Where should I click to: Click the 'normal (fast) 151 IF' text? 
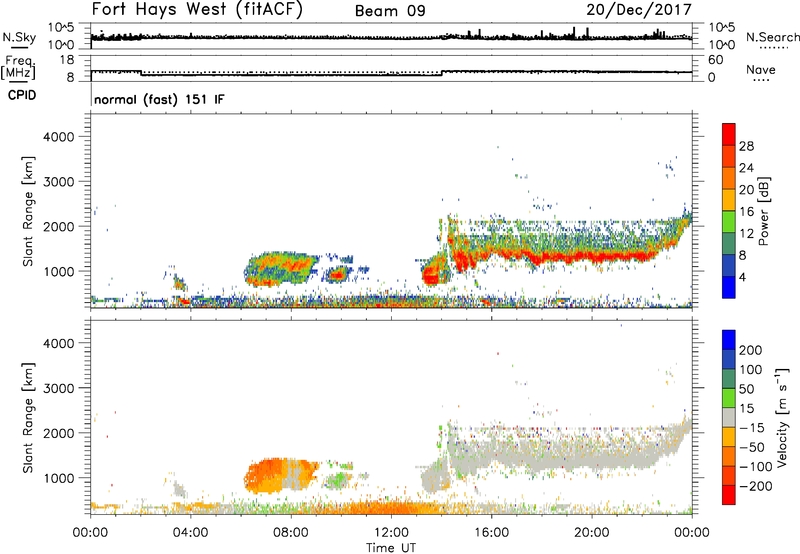point(159,99)
